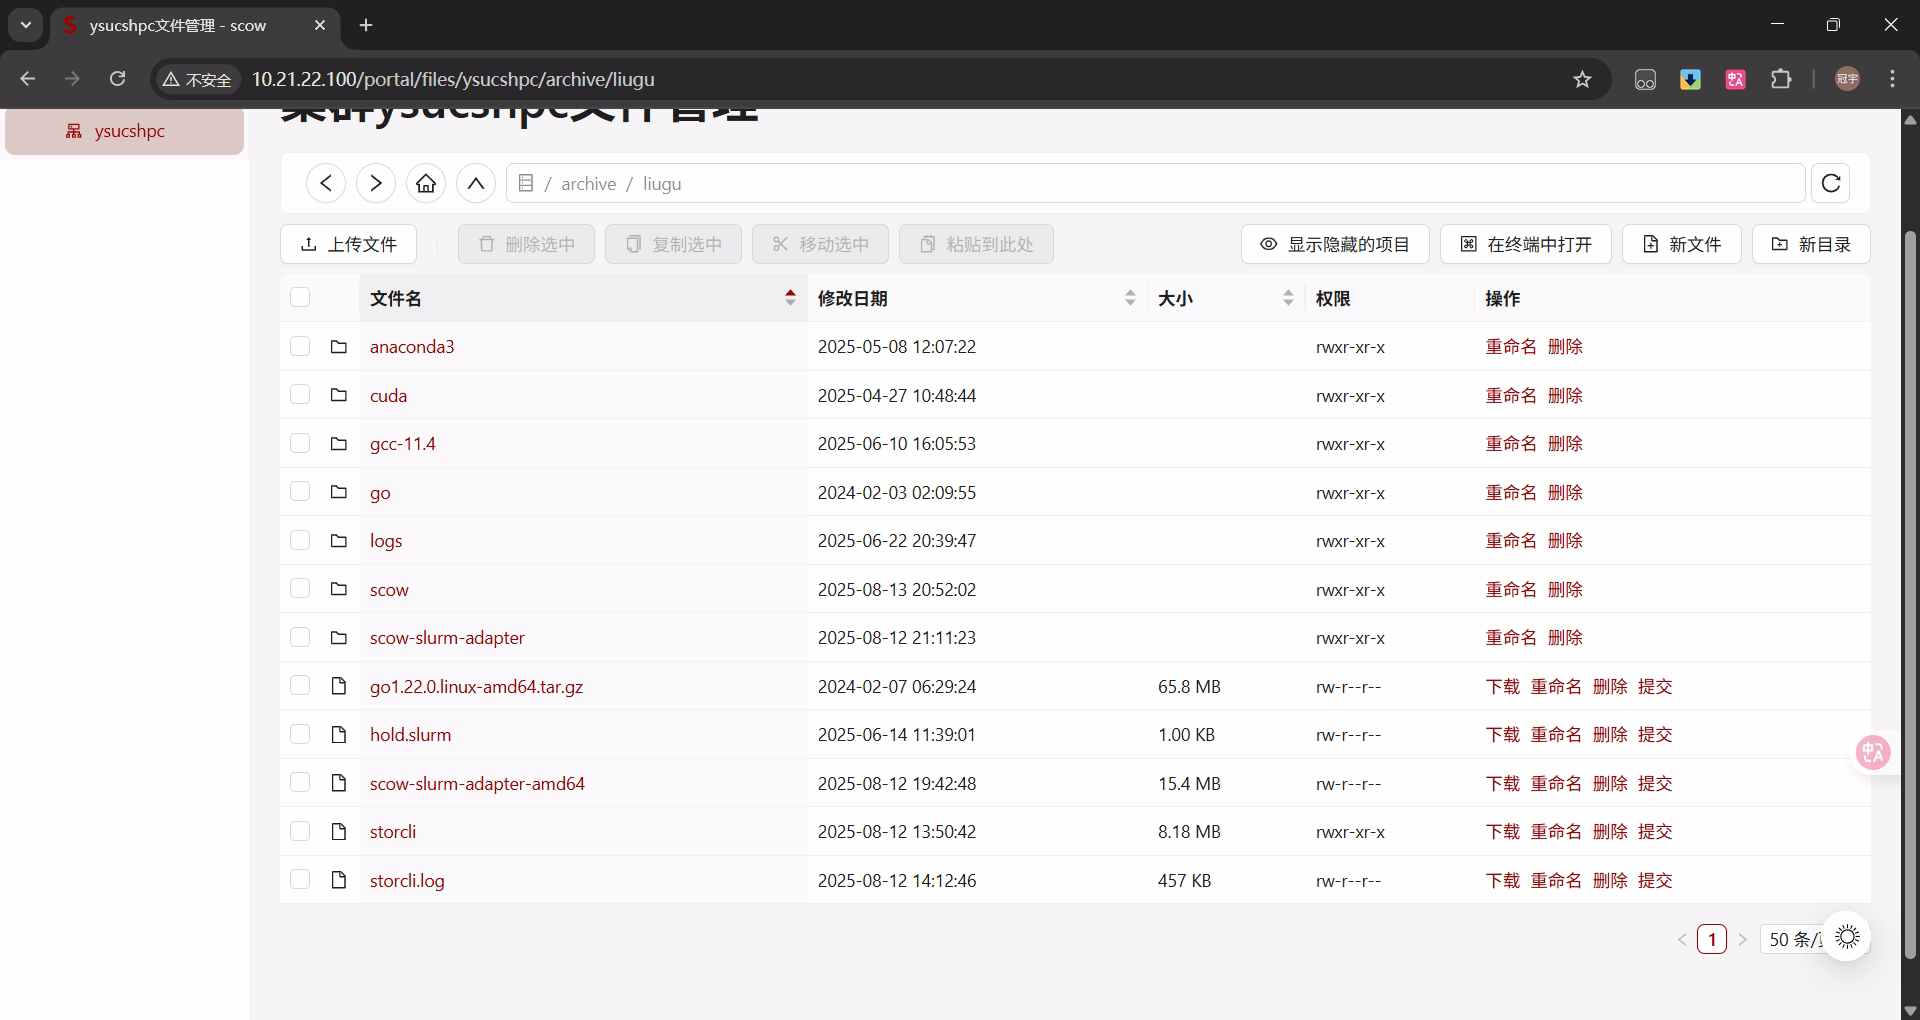
Task: Tick the checkbox for hold.slurm
Action: pos(300,734)
